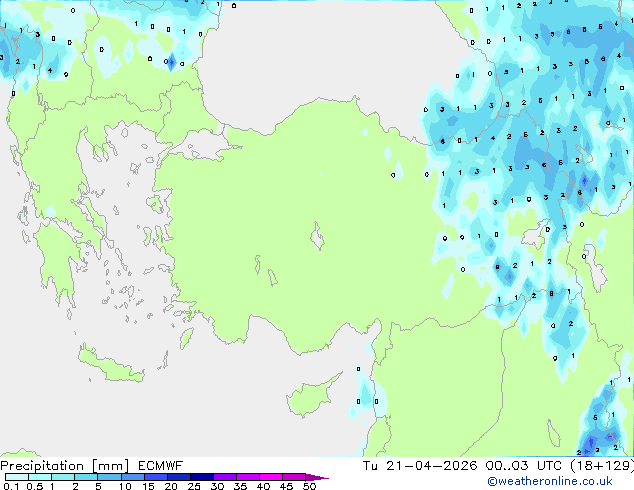
Task: Click the 10–15 mm legend swatch
Action: [x=132, y=477]
